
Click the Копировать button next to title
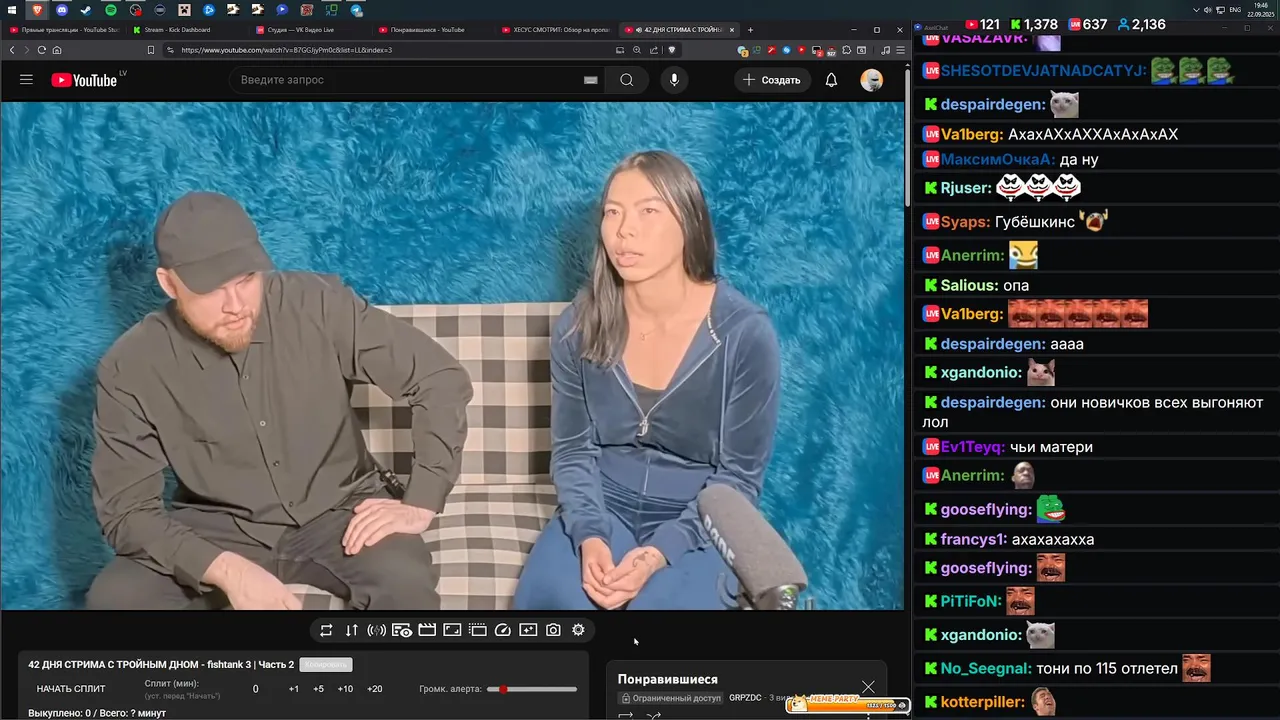point(326,664)
